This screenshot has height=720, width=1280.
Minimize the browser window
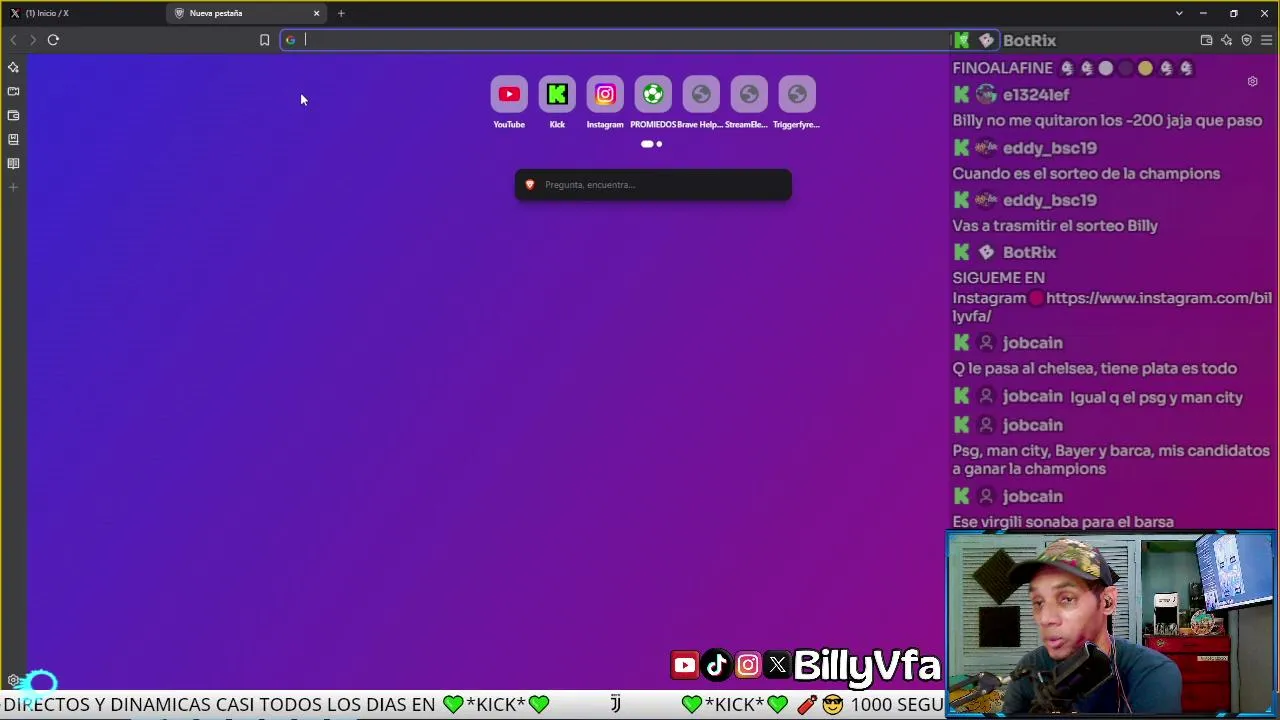pyautogui.click(x=1203, y=13)
